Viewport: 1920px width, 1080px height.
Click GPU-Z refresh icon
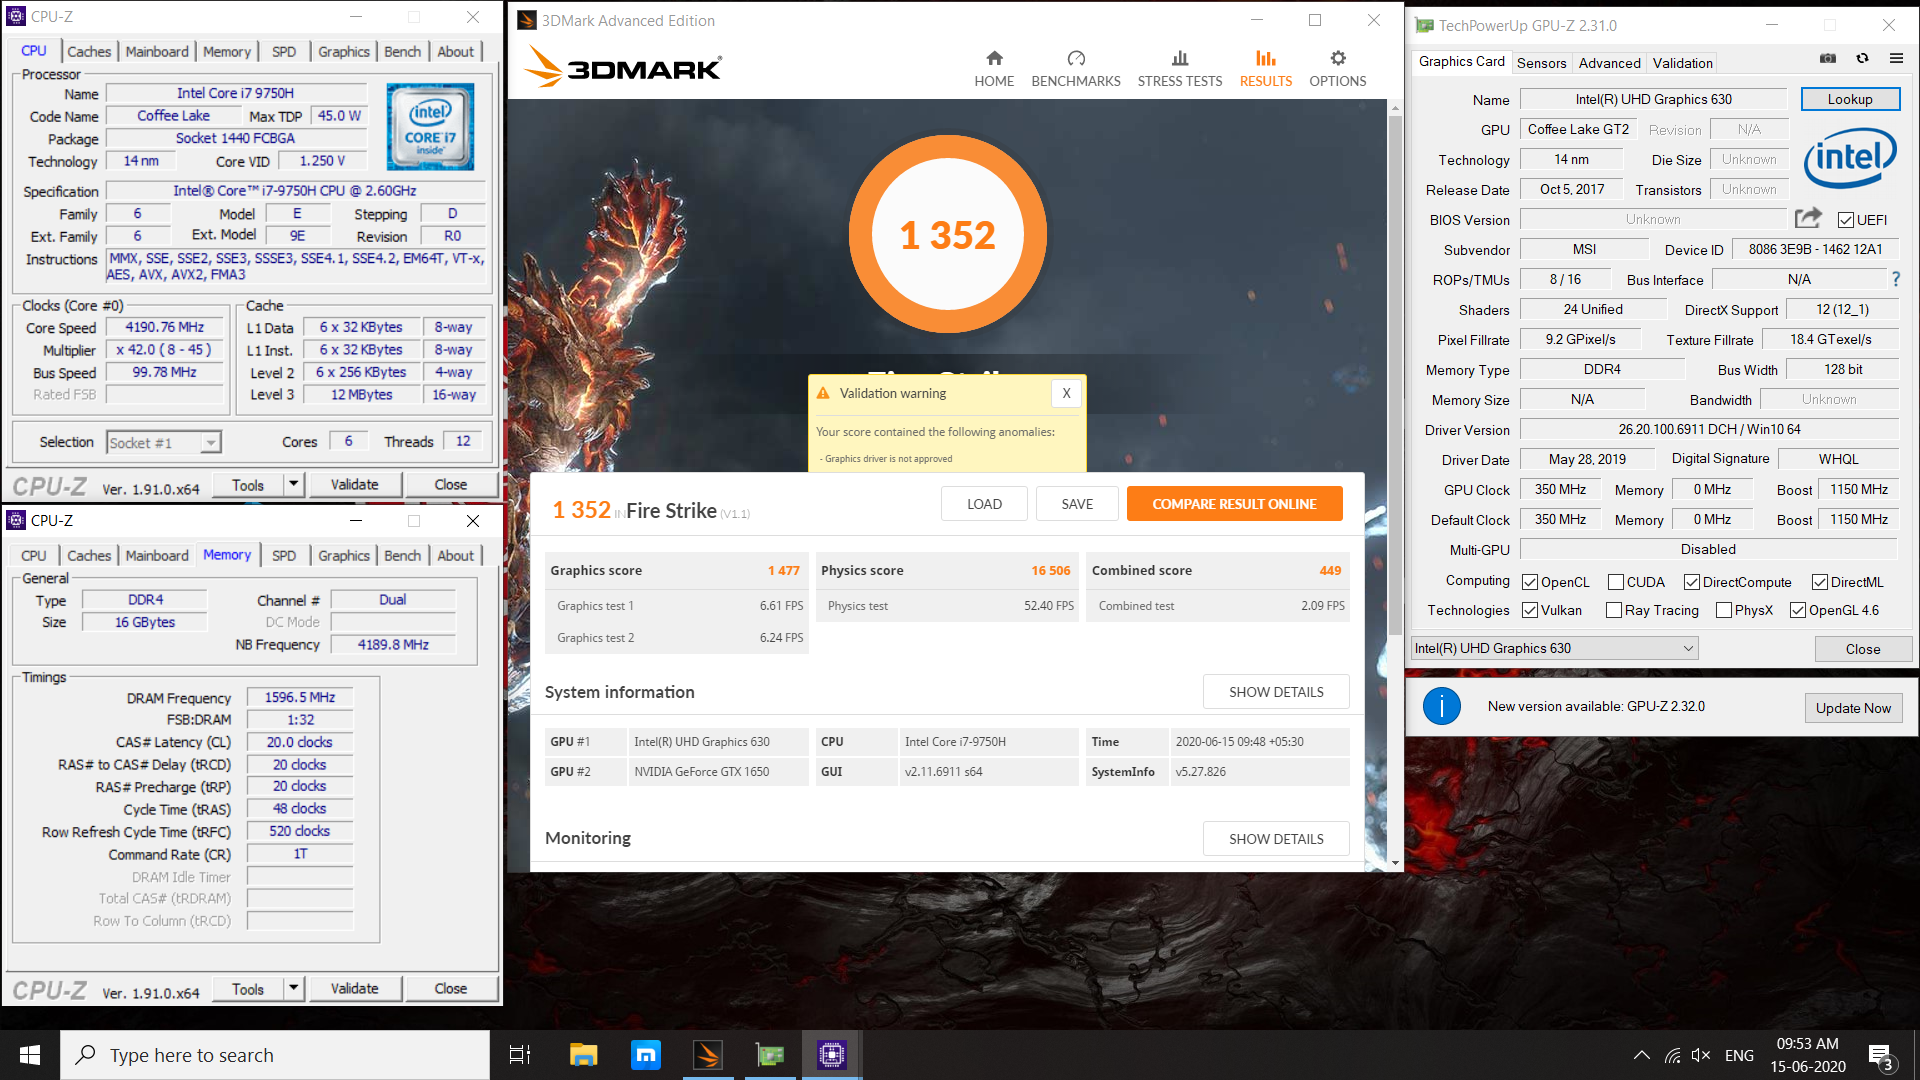point(1862,59)
